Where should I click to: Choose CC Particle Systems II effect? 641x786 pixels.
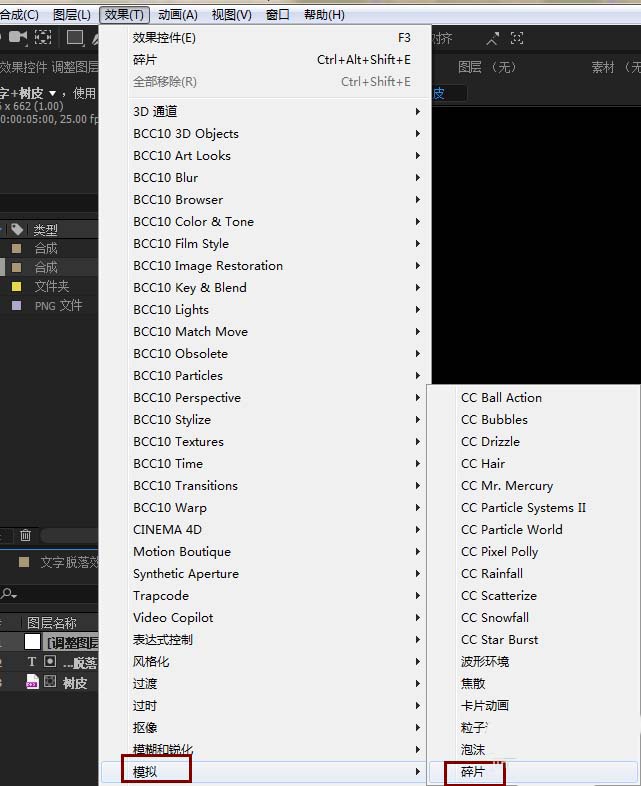[x=534, y=508]
